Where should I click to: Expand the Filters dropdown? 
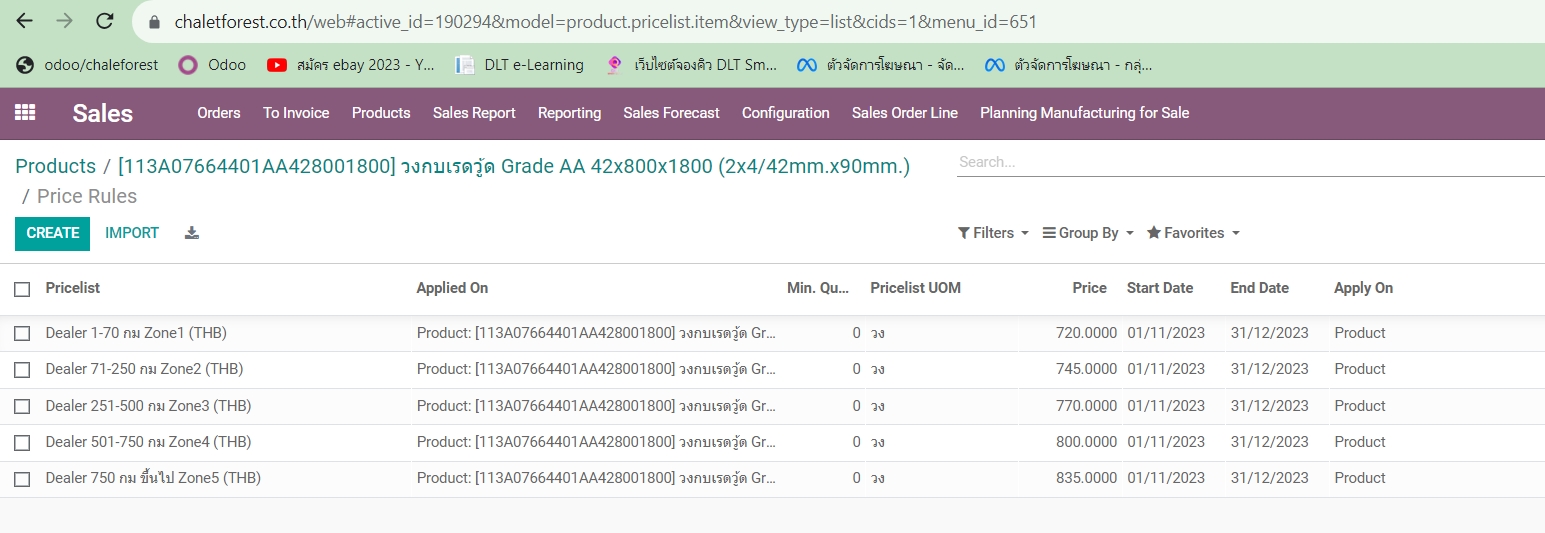pos(993,233)
